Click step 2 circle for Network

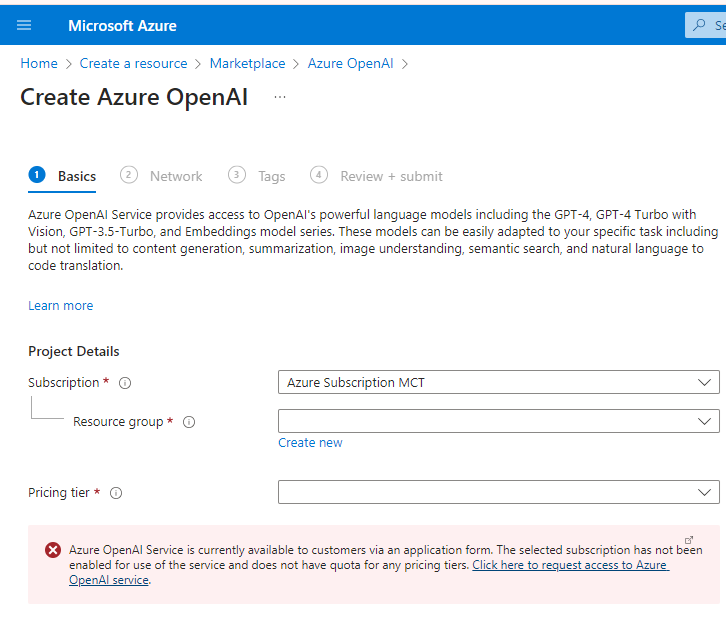129,175
